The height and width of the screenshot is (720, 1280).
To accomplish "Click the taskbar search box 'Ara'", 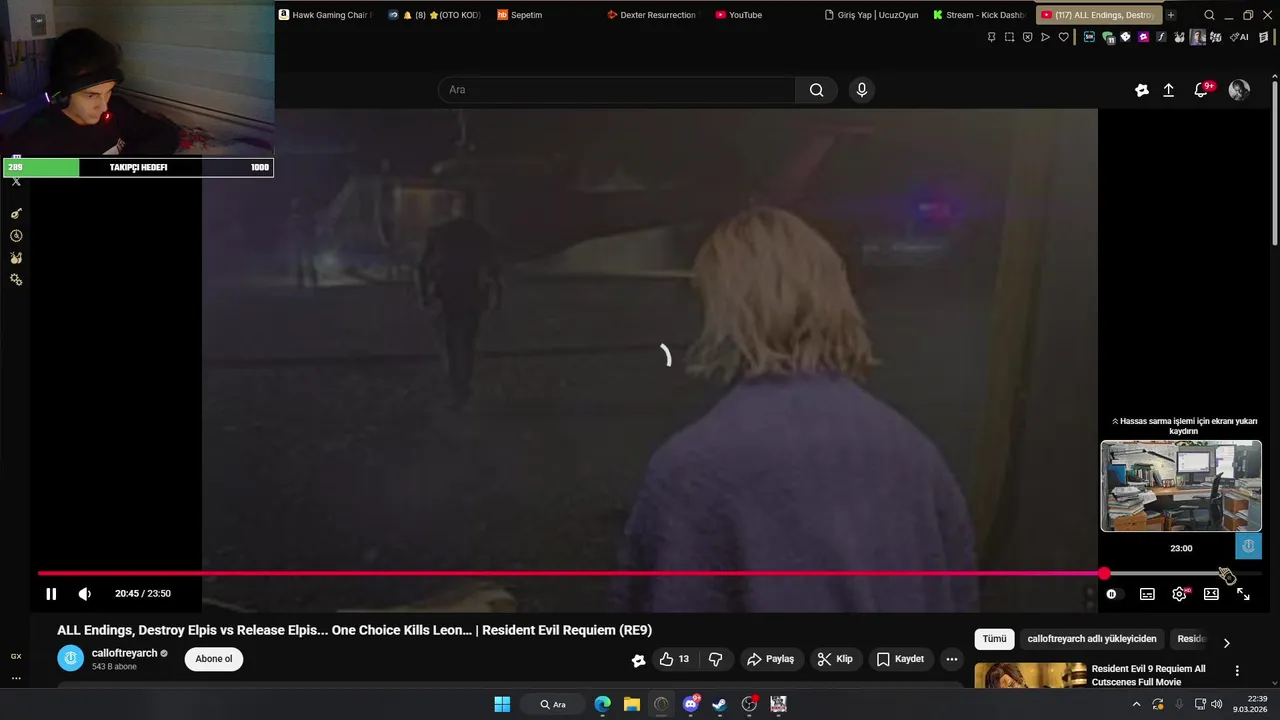I will 553,704.
